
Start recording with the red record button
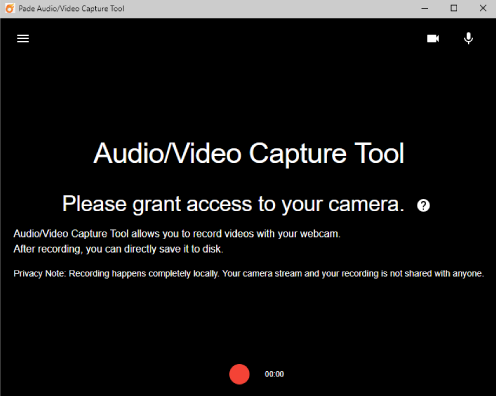pyautogui.click(x=239, y=374)
